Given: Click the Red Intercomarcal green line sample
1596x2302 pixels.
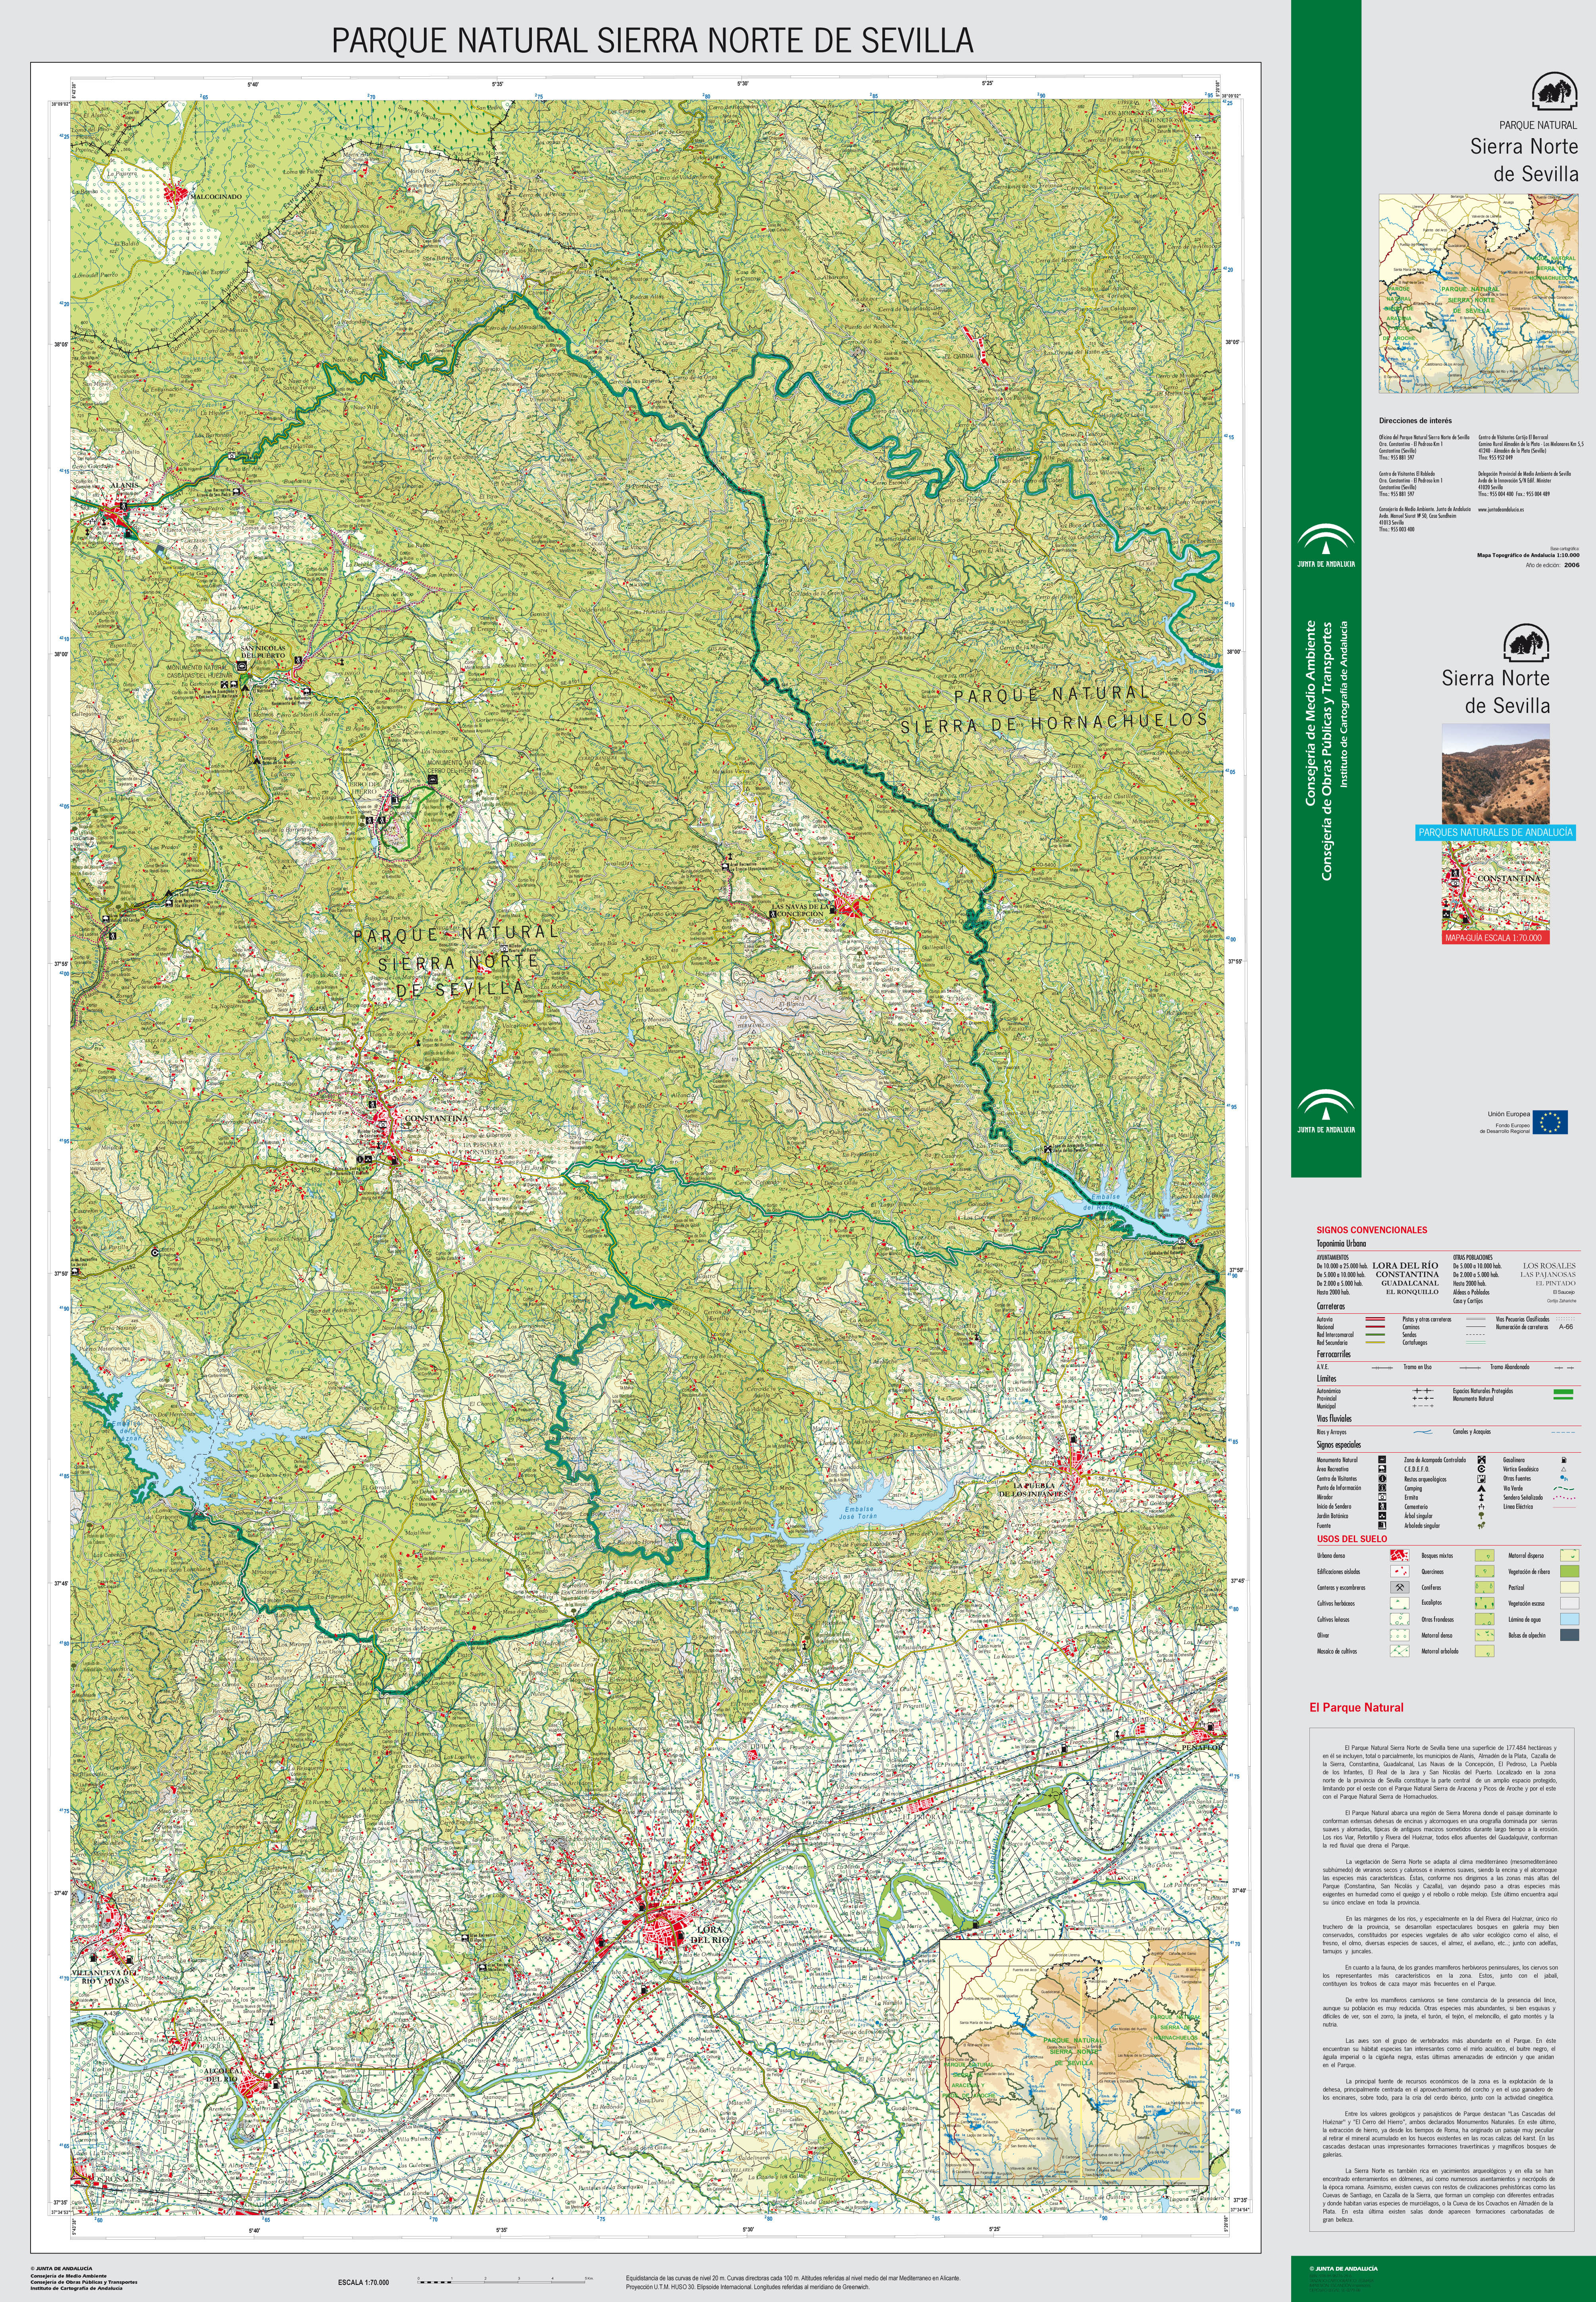Looking at the screenshot, I should (1375, 1335).
